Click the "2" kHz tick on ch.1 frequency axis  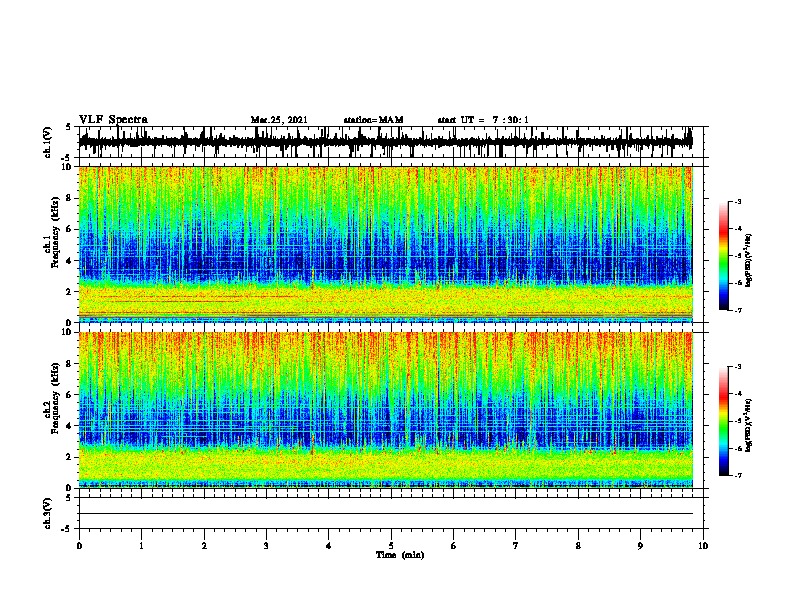point(69,291)
